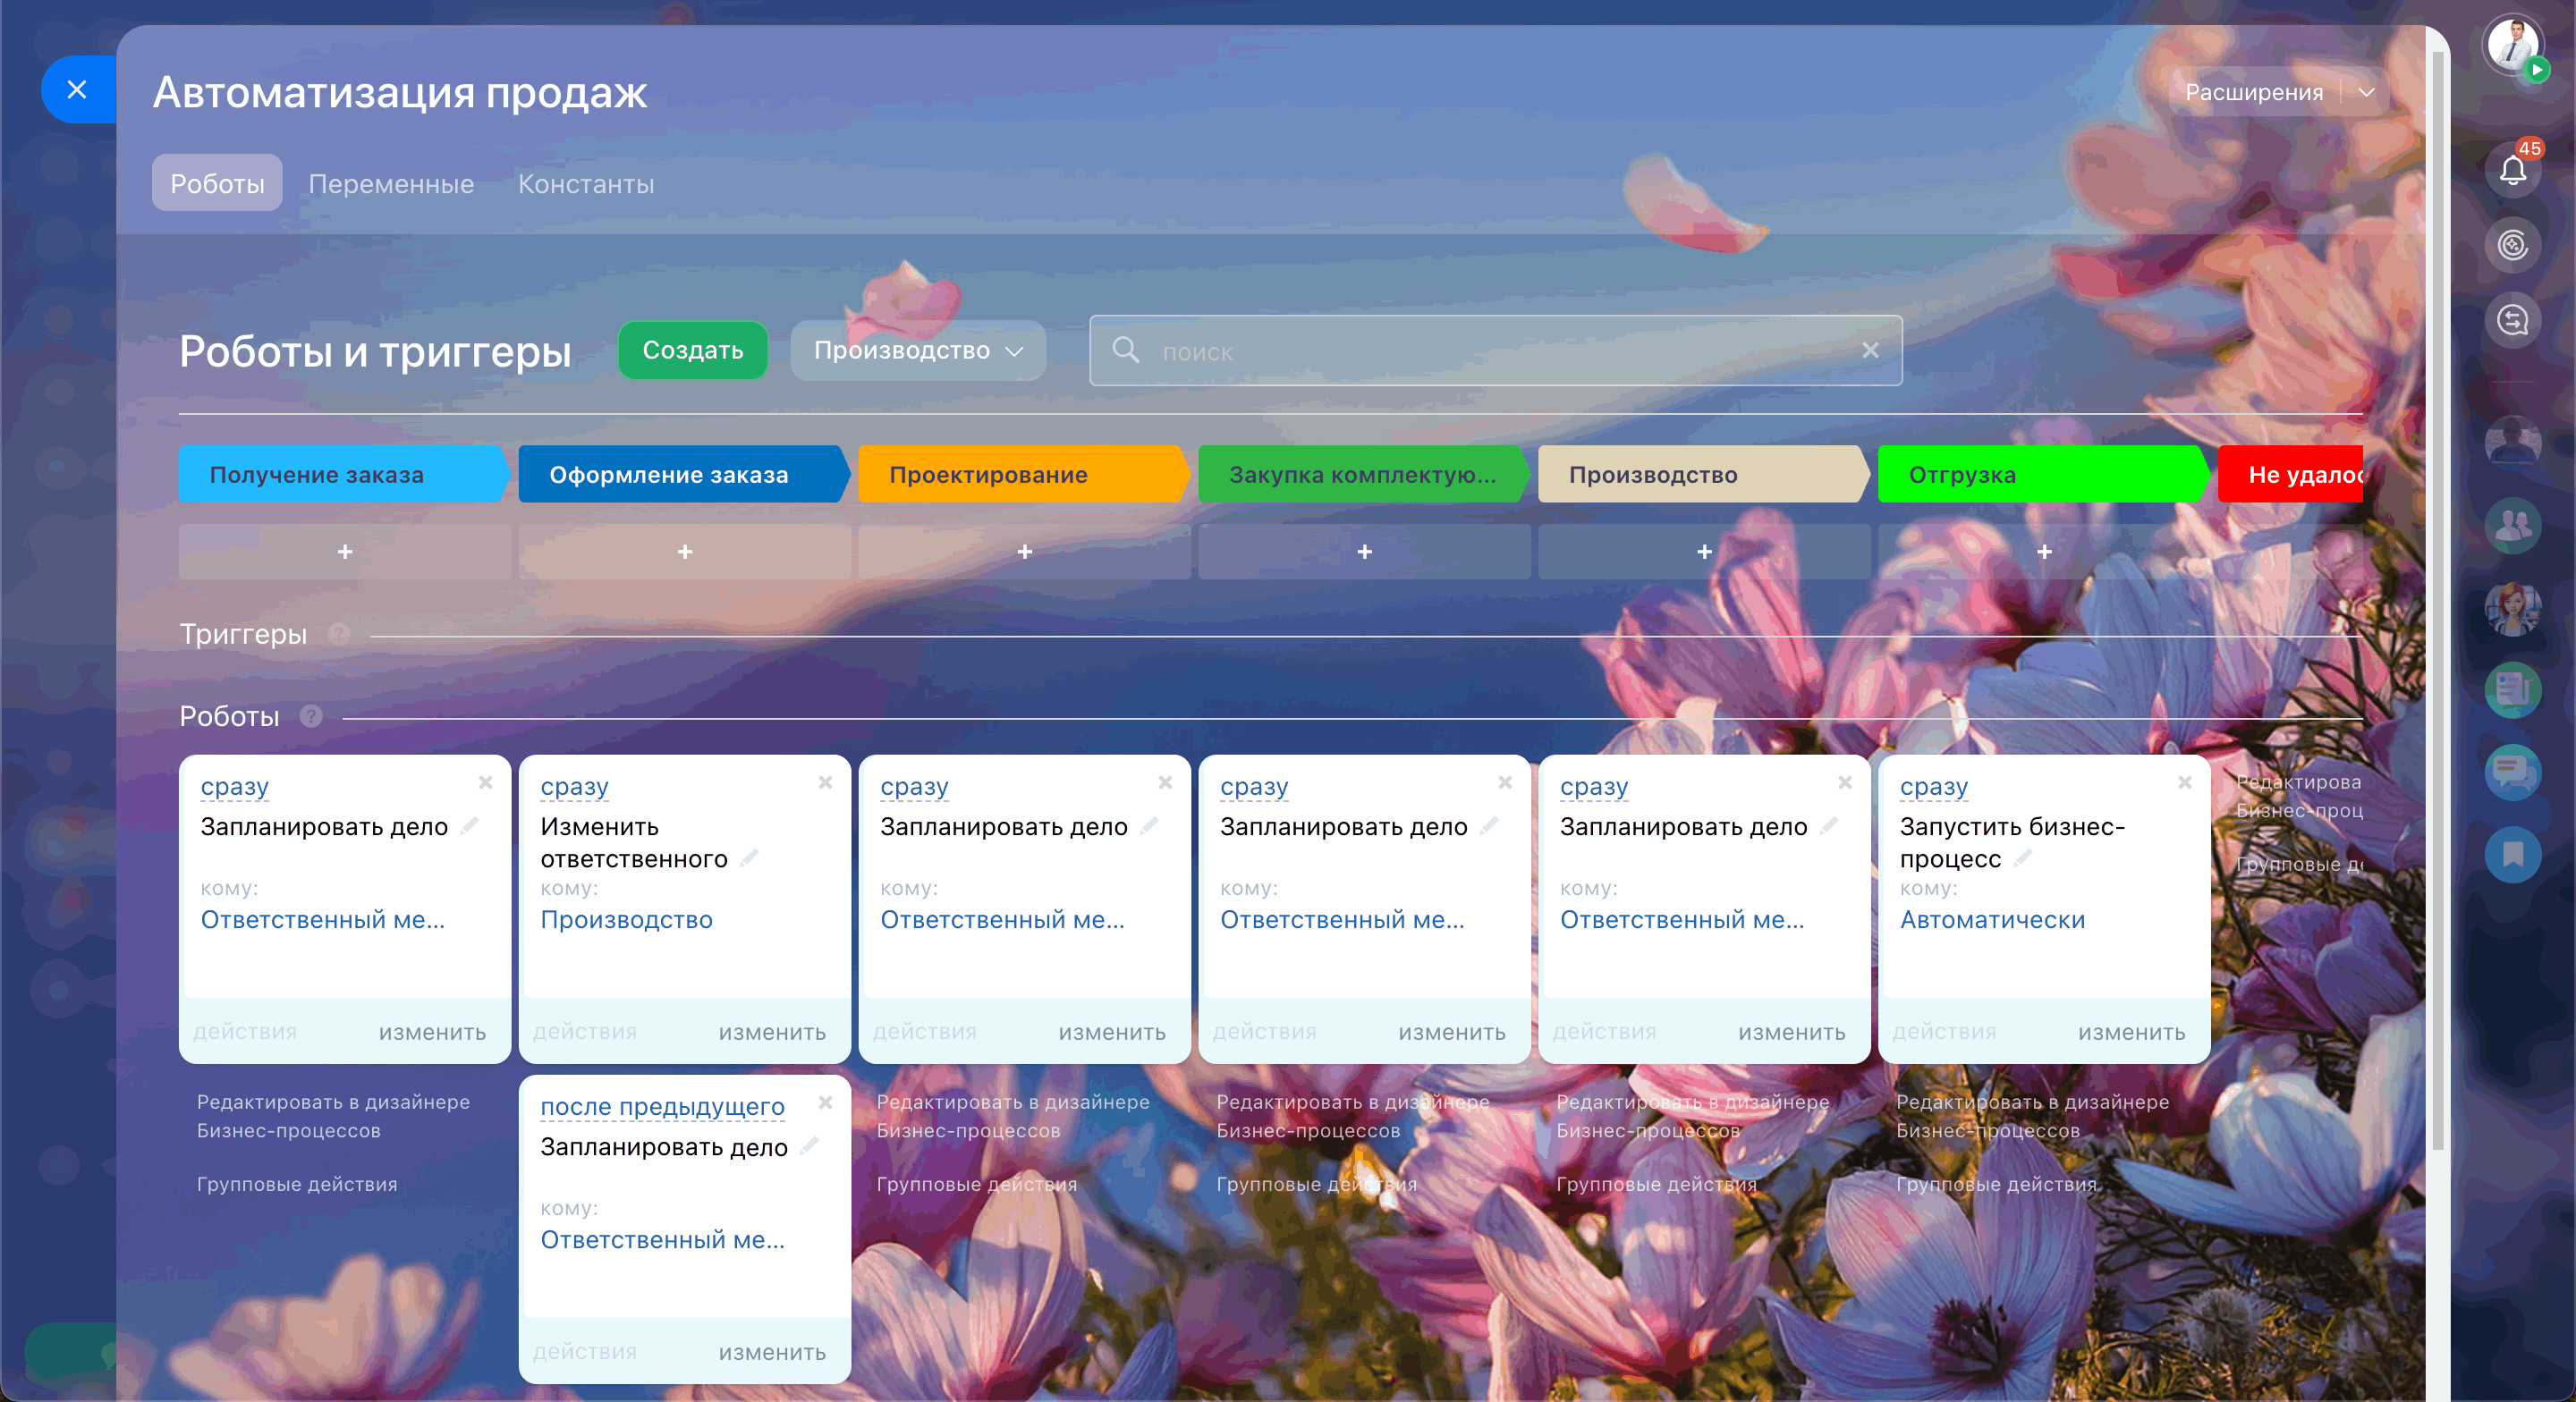
Task: Open 'после предыдущего' timing dropdown link
Action: tap(662, 1106)
